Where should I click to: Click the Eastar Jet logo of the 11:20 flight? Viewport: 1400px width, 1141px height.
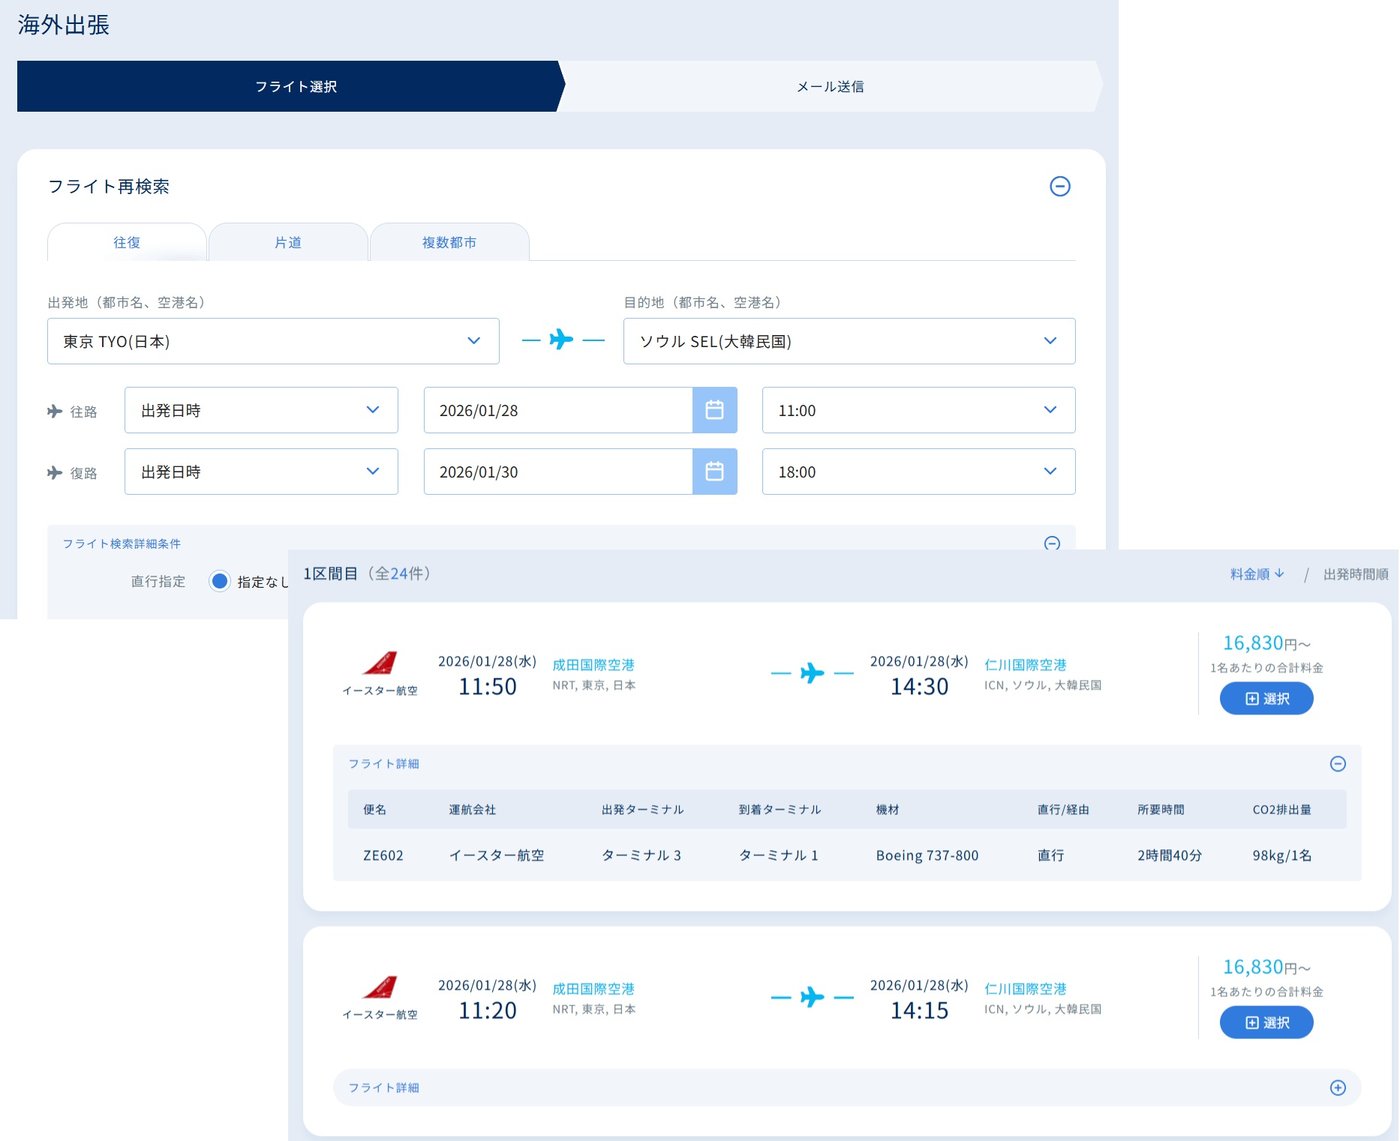tap(380, 987)
